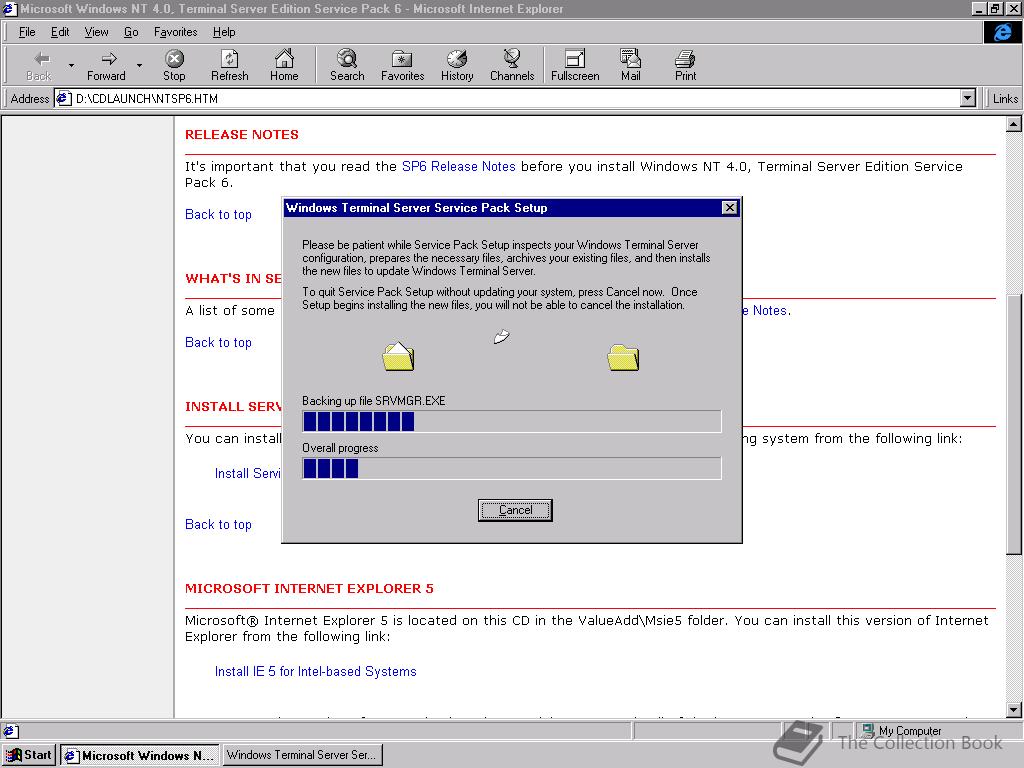Image resolution: width=1024 pixels, height=768 pixels.
Task: Open the Forward history dropdown arrow
Action: 139,66
